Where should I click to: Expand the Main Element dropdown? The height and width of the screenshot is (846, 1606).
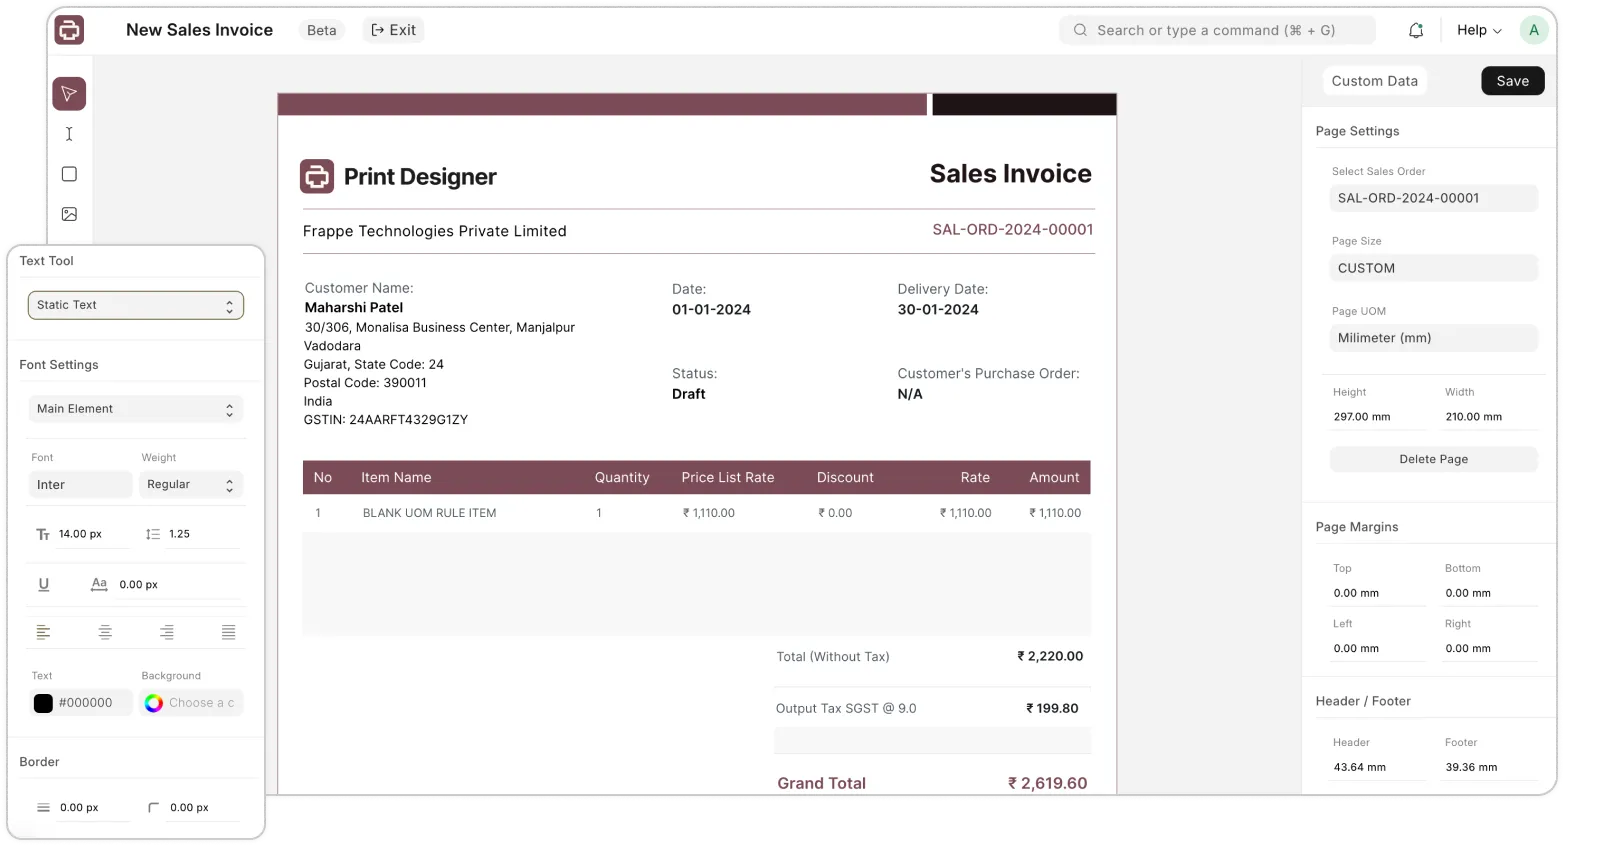[x=136, y=409]
